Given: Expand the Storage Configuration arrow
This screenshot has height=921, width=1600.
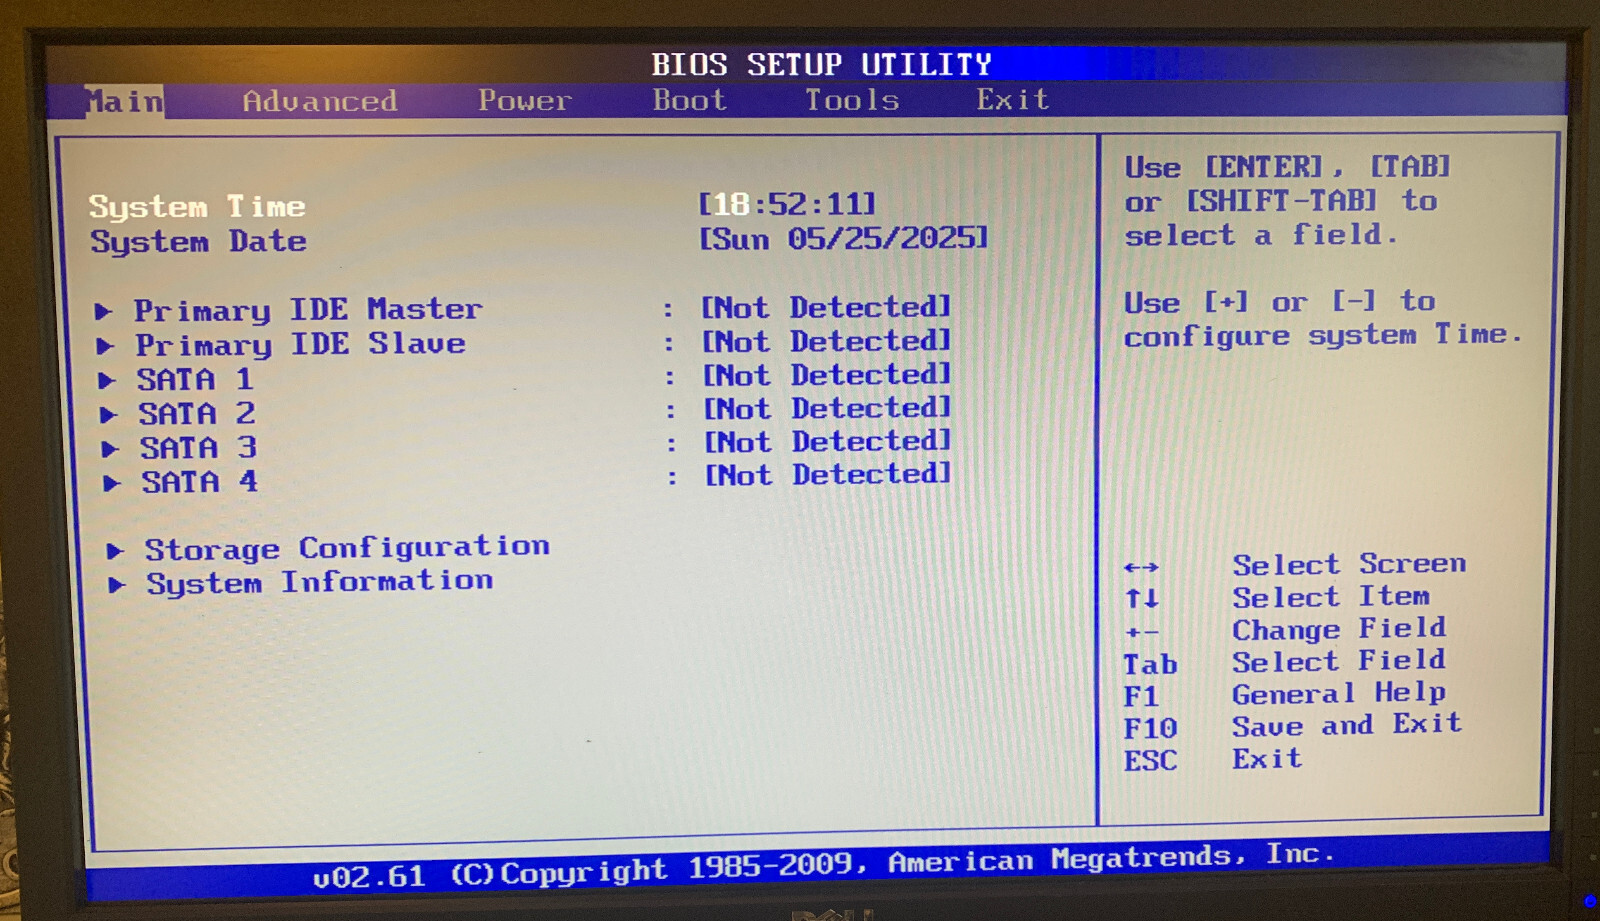Looking at the screenshot, I should coord(116,551).
